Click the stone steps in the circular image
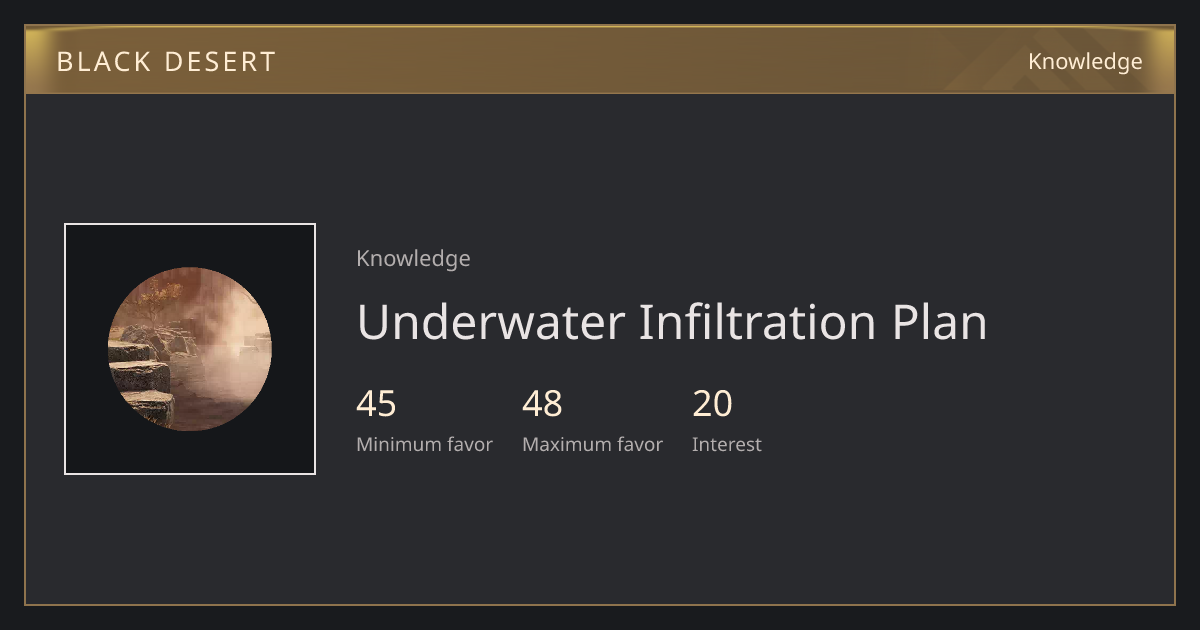Screen dimensions: 1200x630 tap(142, 378)
